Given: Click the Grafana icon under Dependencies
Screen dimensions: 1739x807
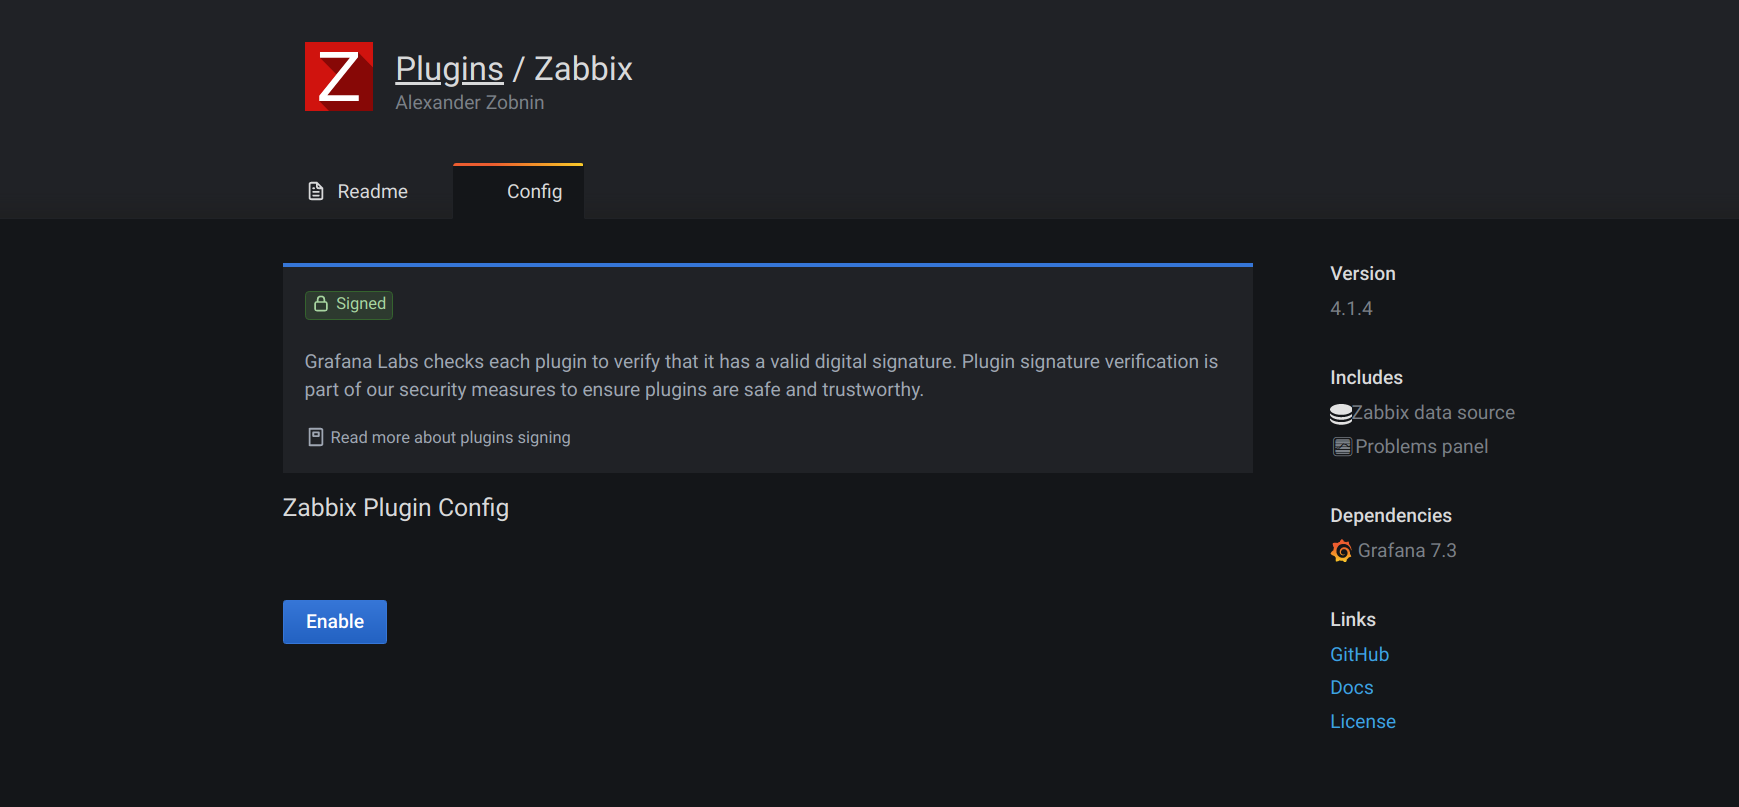Looking at the screenshot, I should pyautogui.click(x=1340, y=550).
